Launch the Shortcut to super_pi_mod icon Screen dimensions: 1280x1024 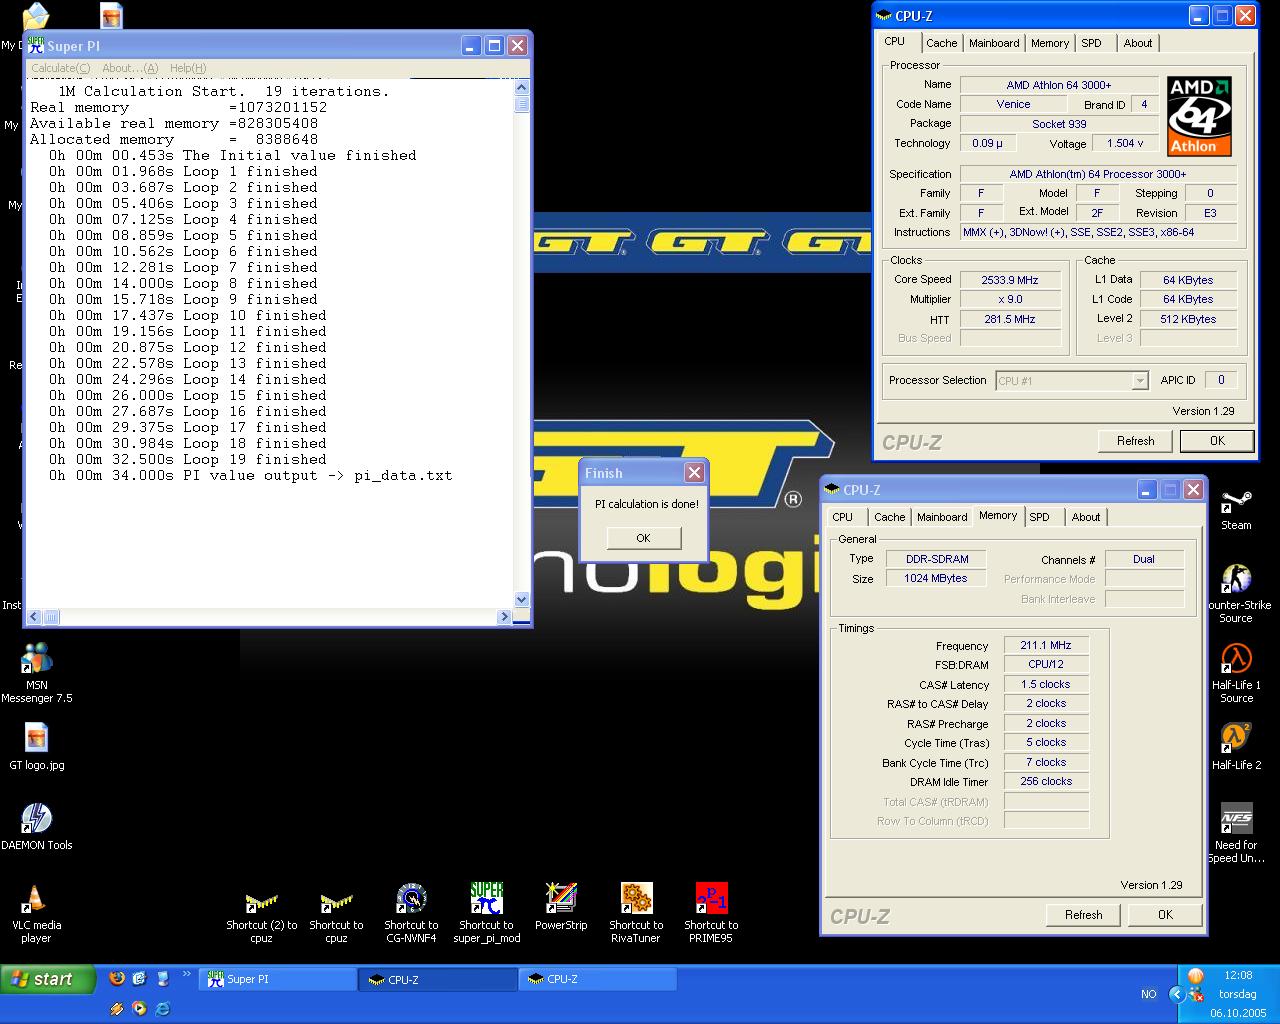[x=486, y=913]
